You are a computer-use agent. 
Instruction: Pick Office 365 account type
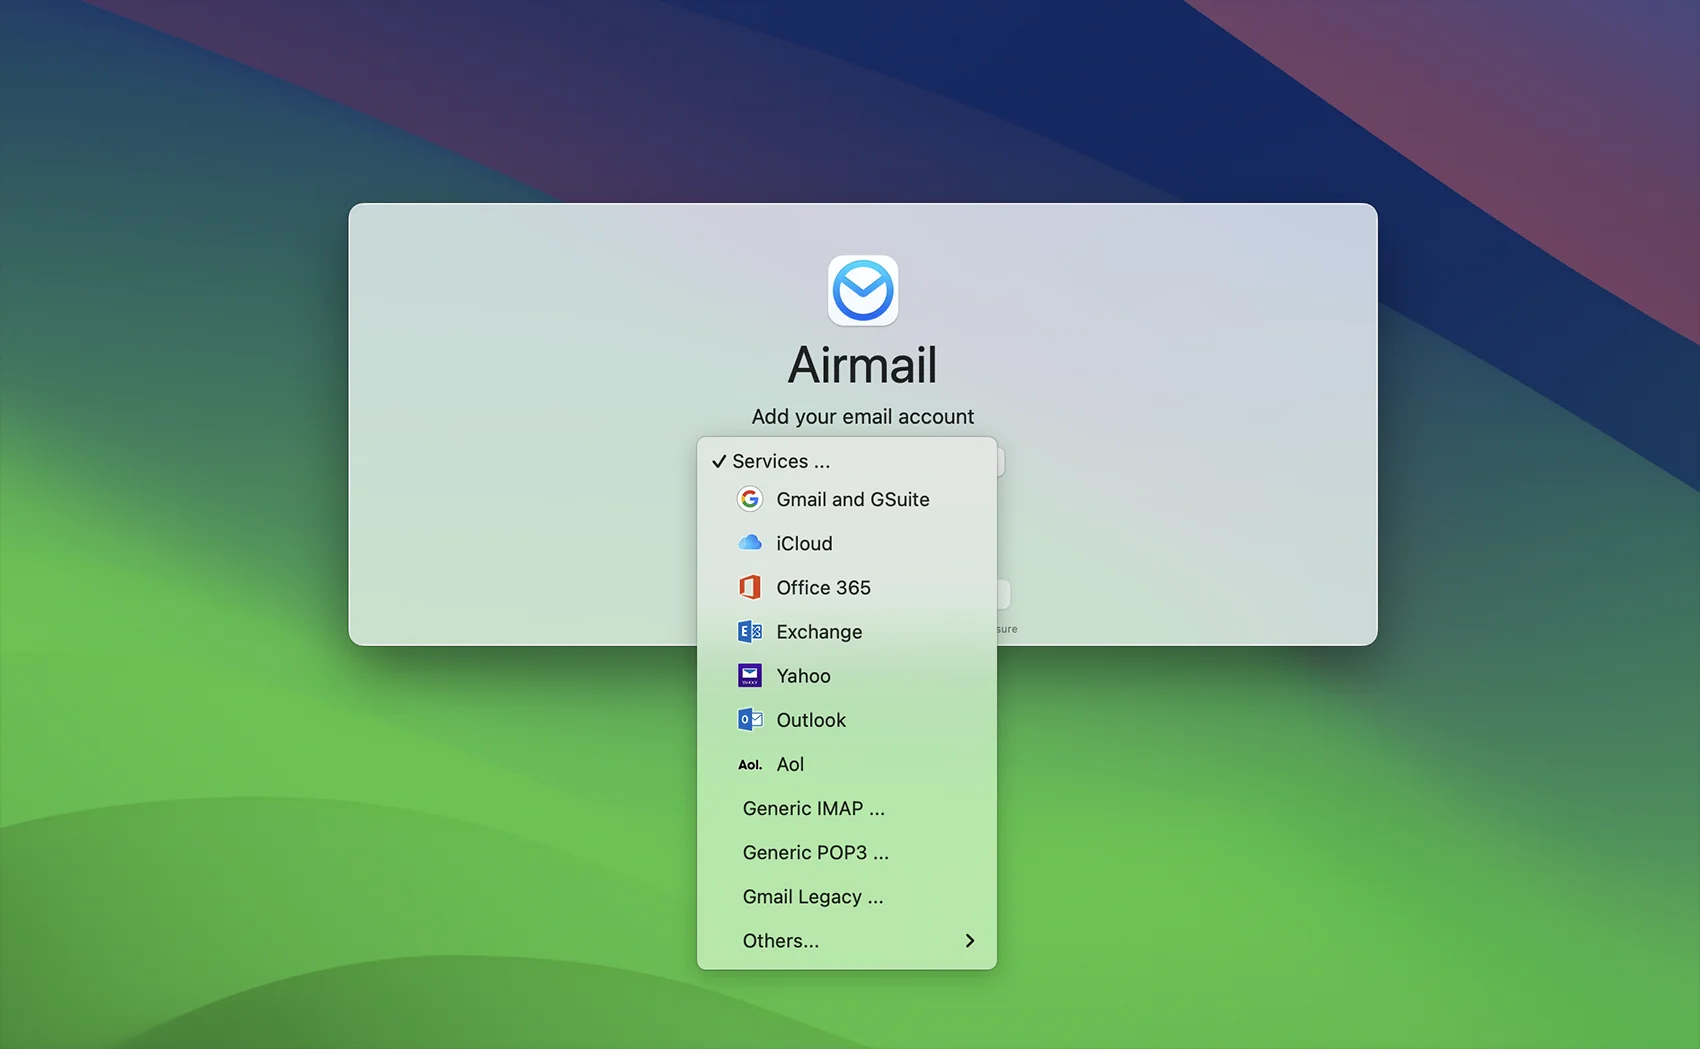847,587
